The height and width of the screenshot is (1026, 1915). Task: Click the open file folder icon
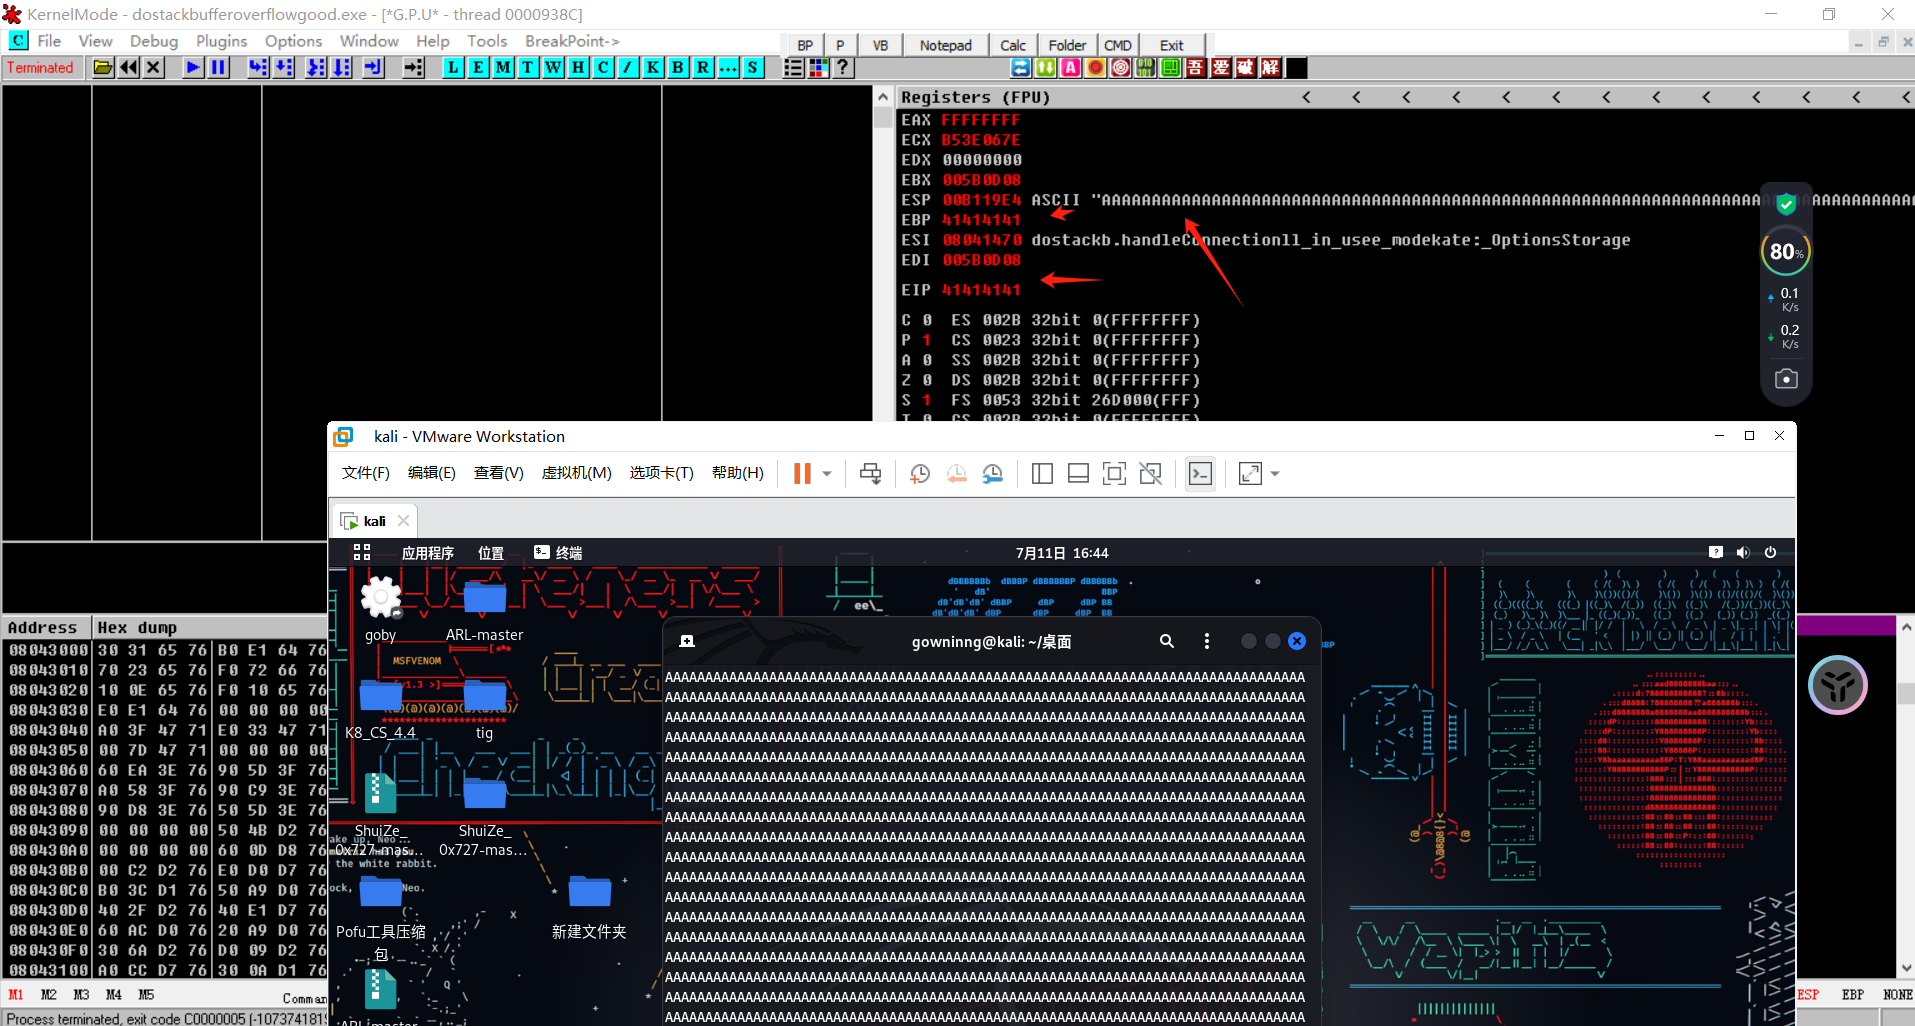click(103, 68)
